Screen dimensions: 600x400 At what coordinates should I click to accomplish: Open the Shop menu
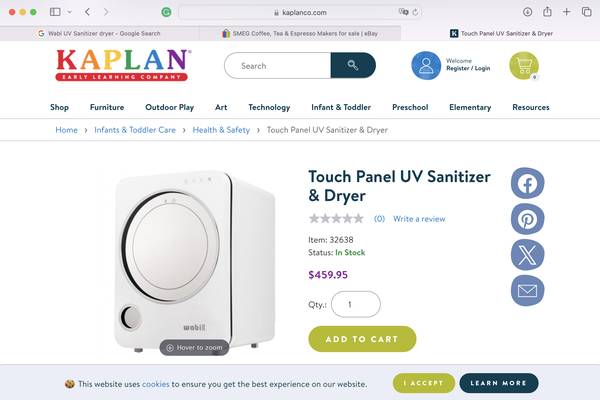[59, 107]
